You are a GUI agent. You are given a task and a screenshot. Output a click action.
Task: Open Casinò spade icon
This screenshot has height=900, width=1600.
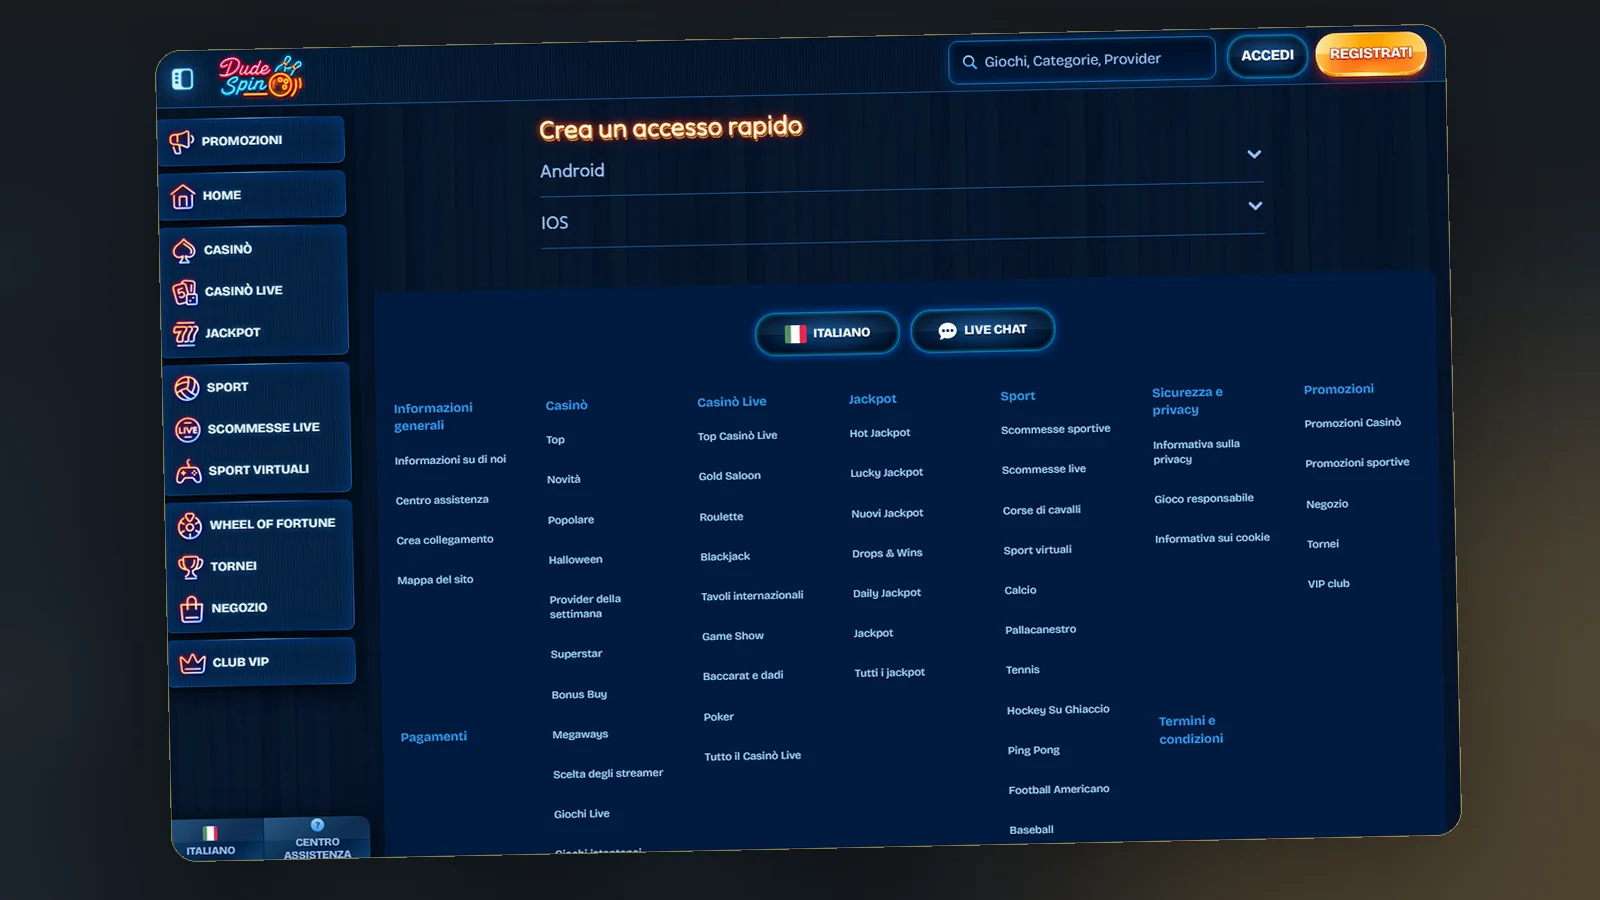click(184, 251)
